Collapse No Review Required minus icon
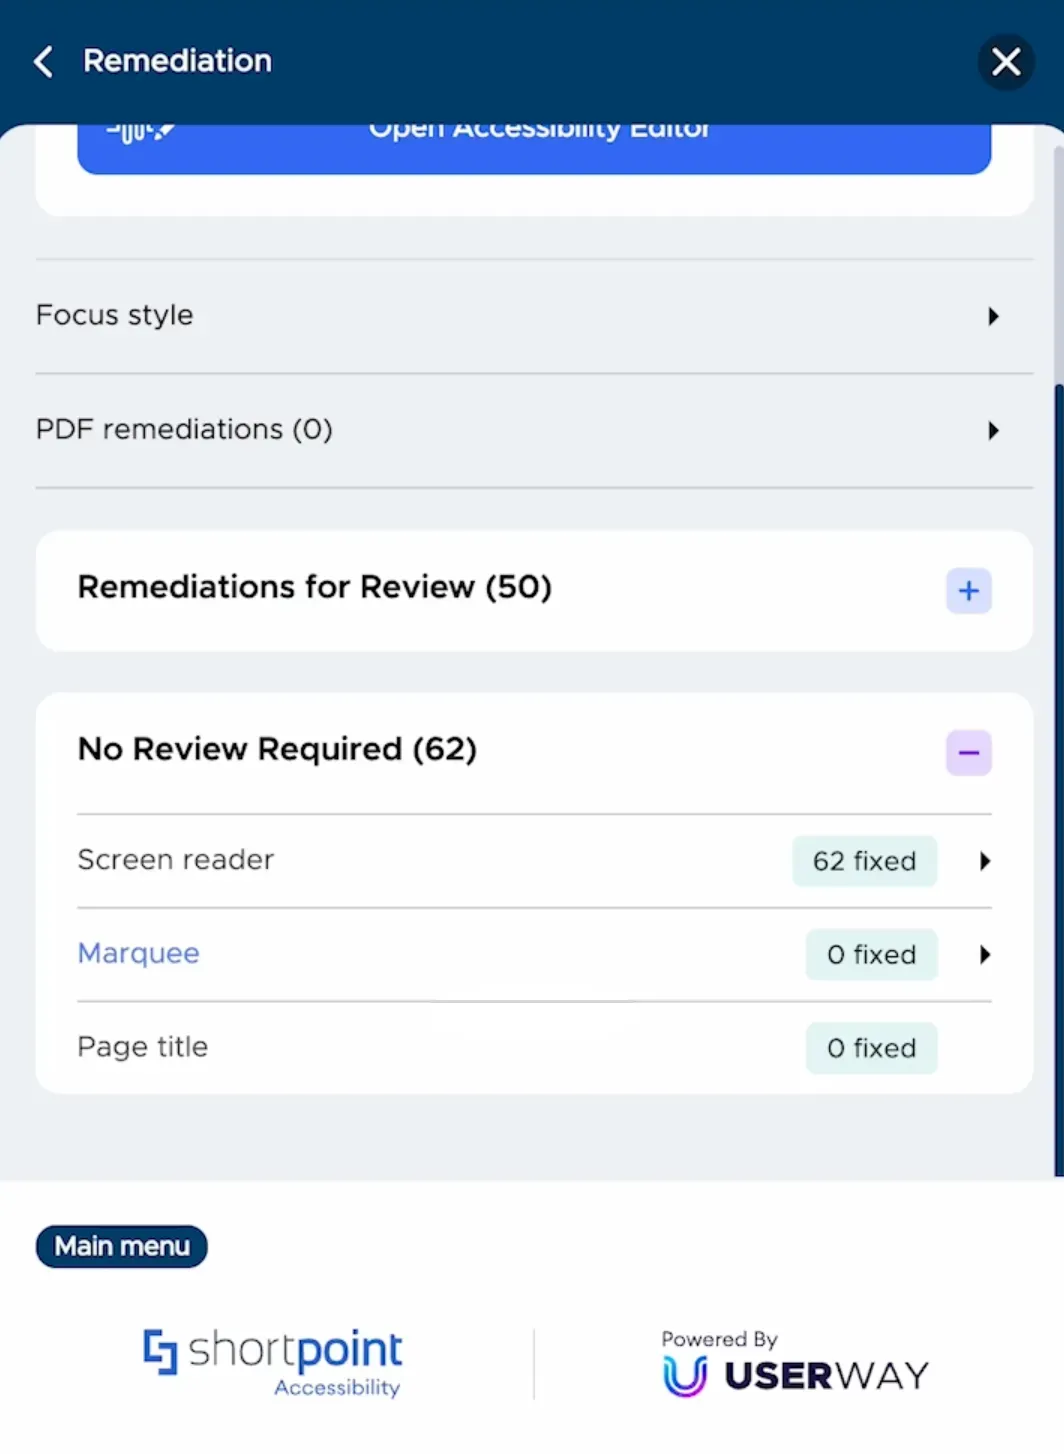This screenshot has width=1064, height=1454. 969,753
